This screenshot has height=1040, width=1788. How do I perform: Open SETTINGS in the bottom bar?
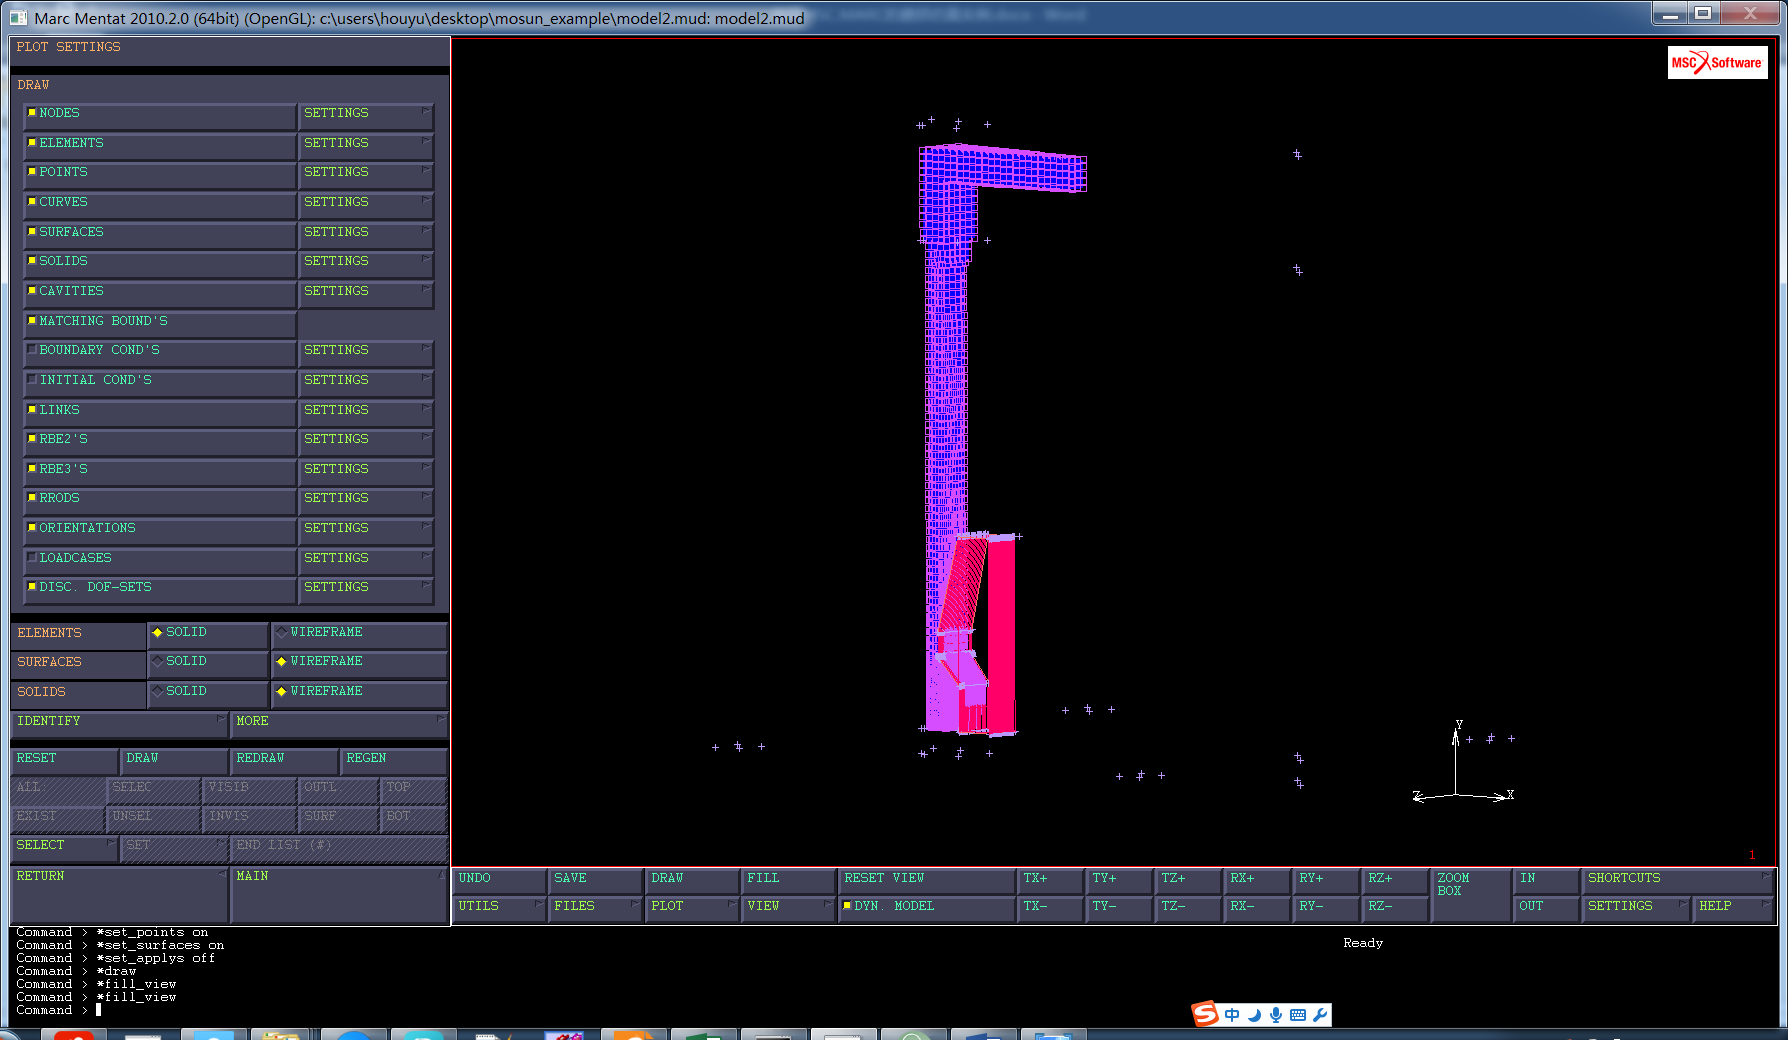tap(1636, 907)
